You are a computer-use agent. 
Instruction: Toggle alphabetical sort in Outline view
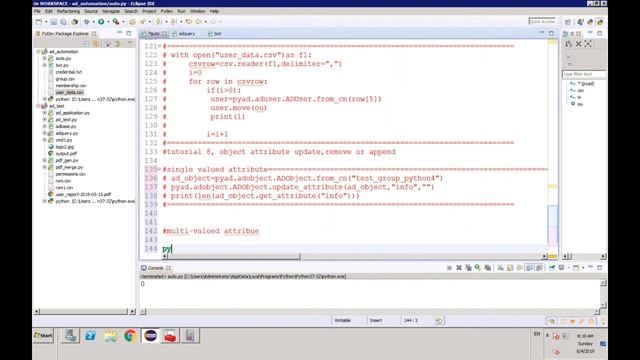(x=569, y=44)
